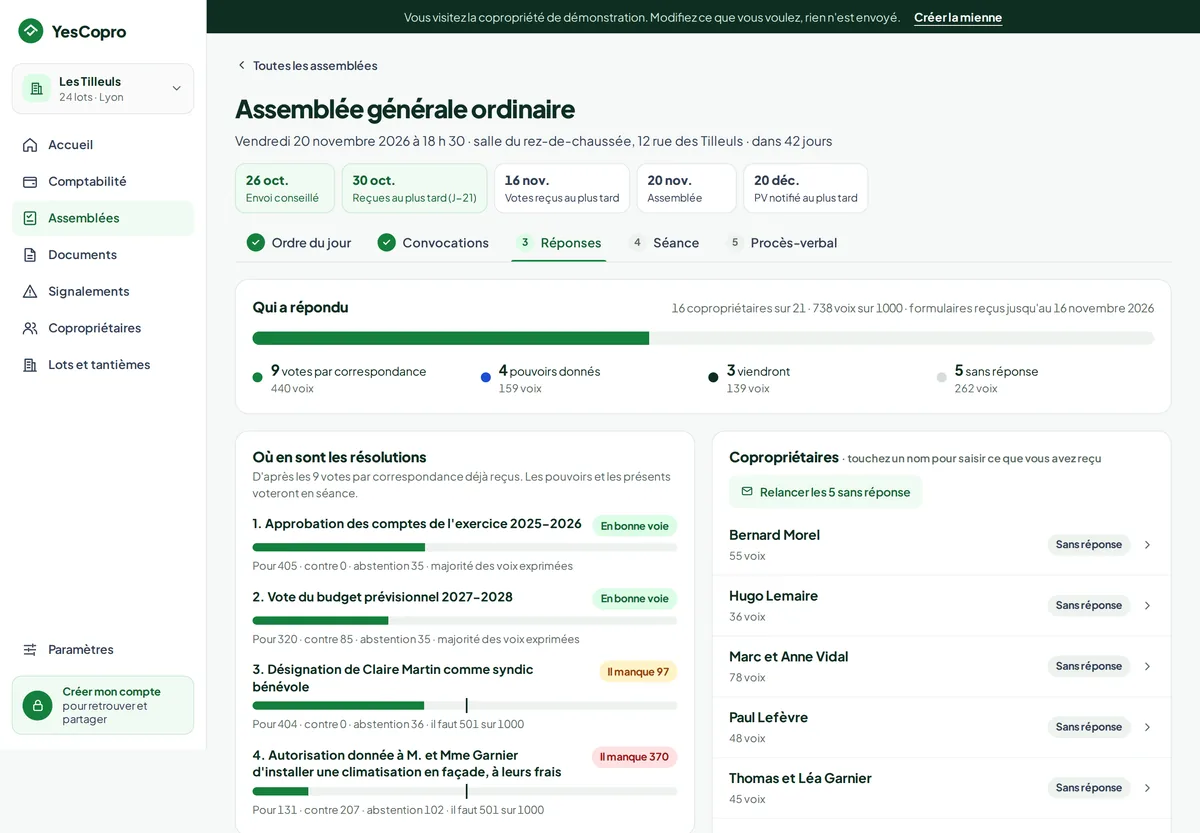Click the Créer la mienne link
The height and width of the screenshot is (833, 1200).
958,17
